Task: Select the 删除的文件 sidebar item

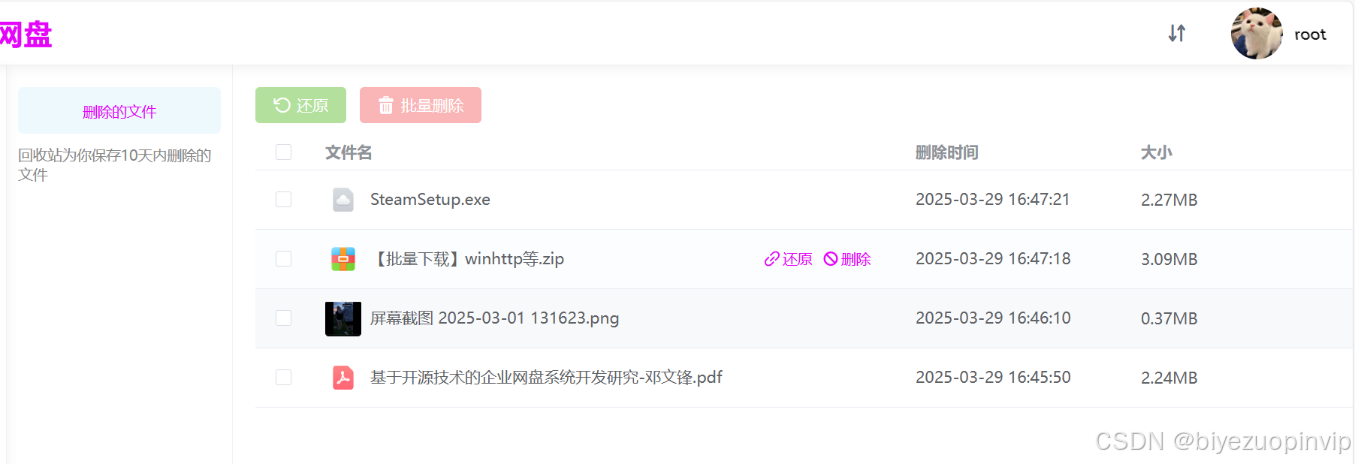Action: [x=119, y=111]
